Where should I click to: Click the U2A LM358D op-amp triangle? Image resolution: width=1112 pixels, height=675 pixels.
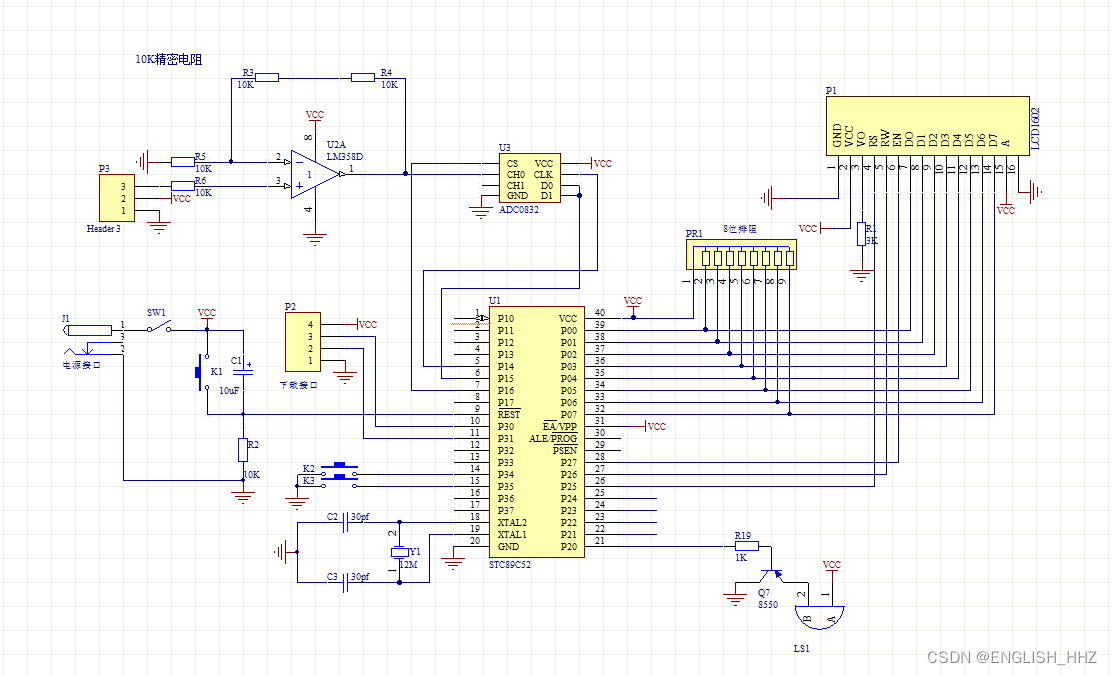(x=315, y=174)
